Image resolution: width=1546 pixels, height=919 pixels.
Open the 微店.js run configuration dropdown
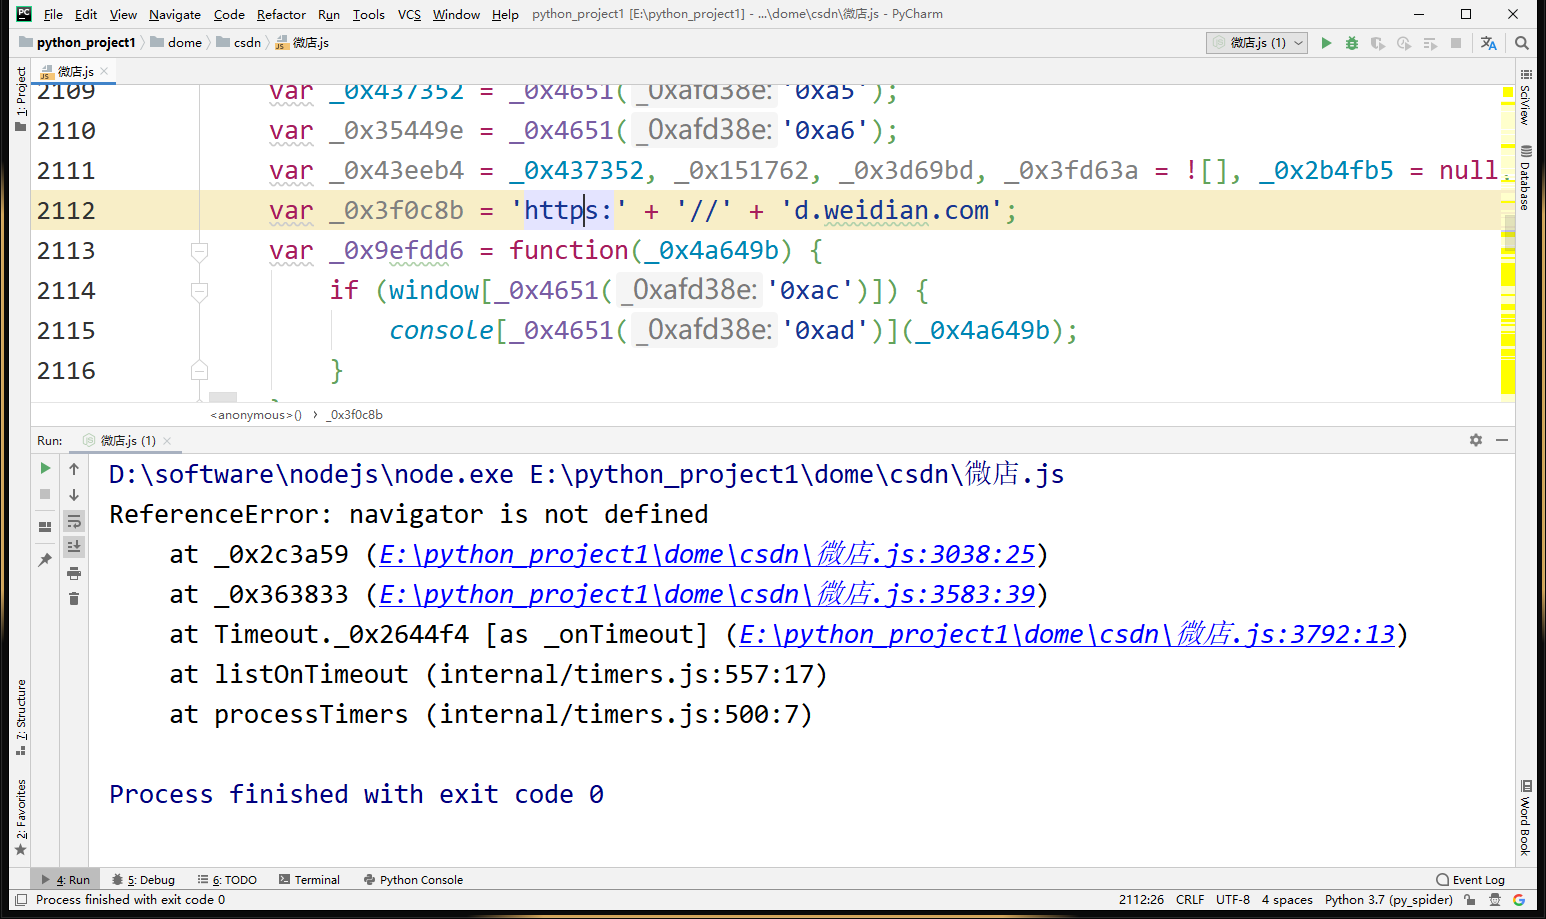[x=1258, y=43]
